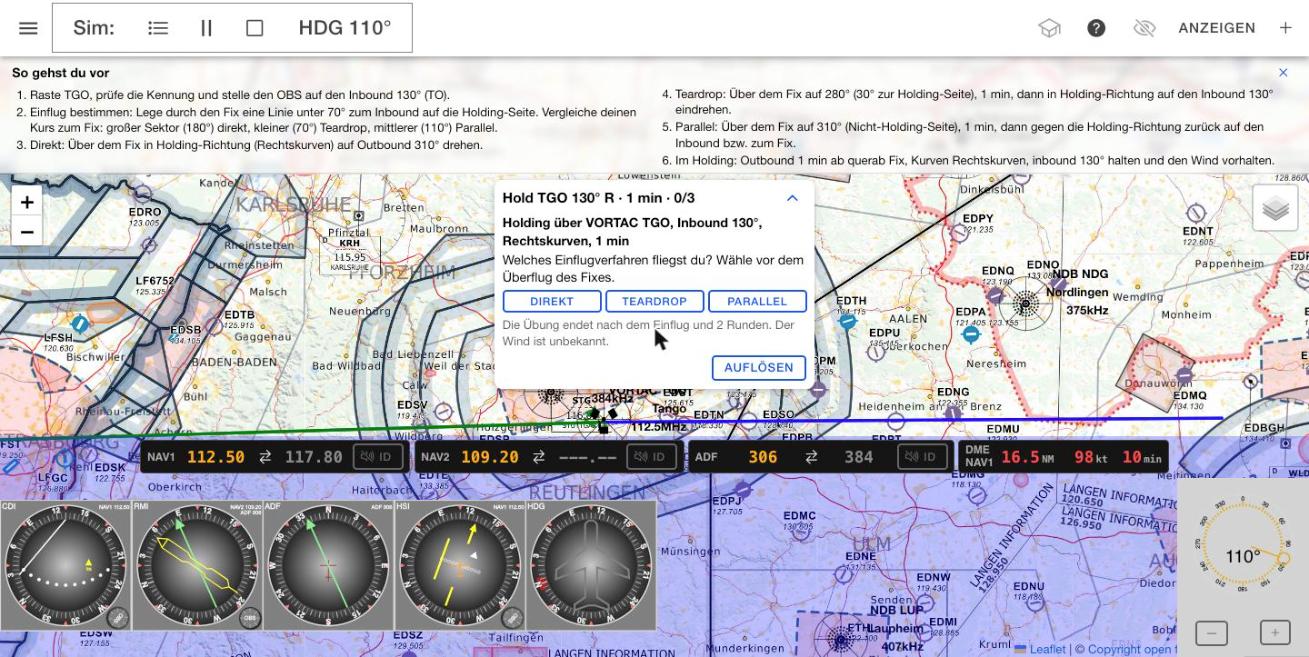Open the help question mark icon
Screen dimensions: 1309x657
(x=1096, y=28)
